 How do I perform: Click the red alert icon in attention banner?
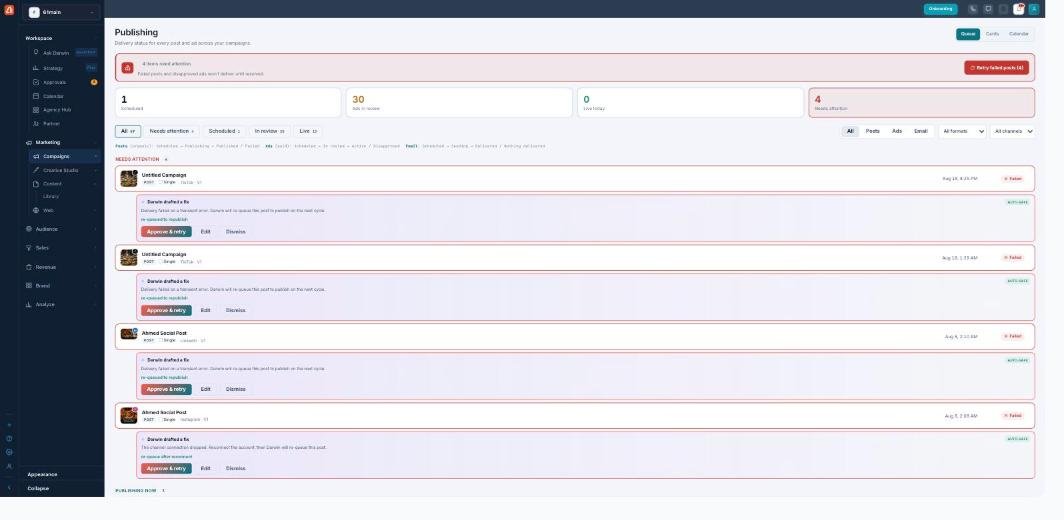click(128, 68)
